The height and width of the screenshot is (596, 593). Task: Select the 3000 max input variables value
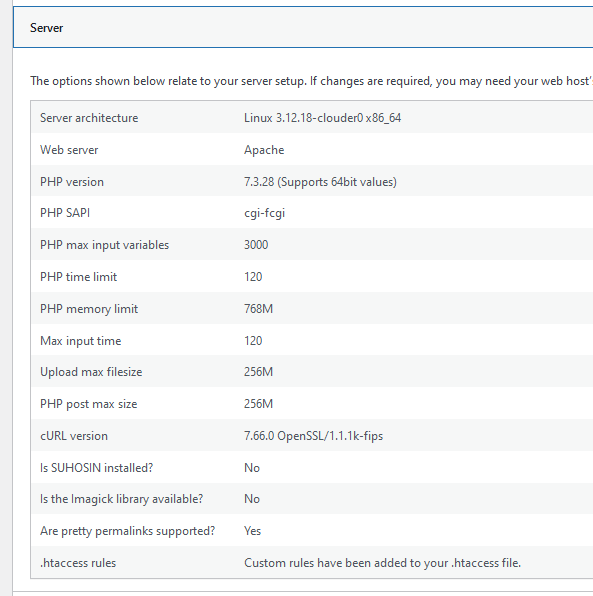click(256, 244)
